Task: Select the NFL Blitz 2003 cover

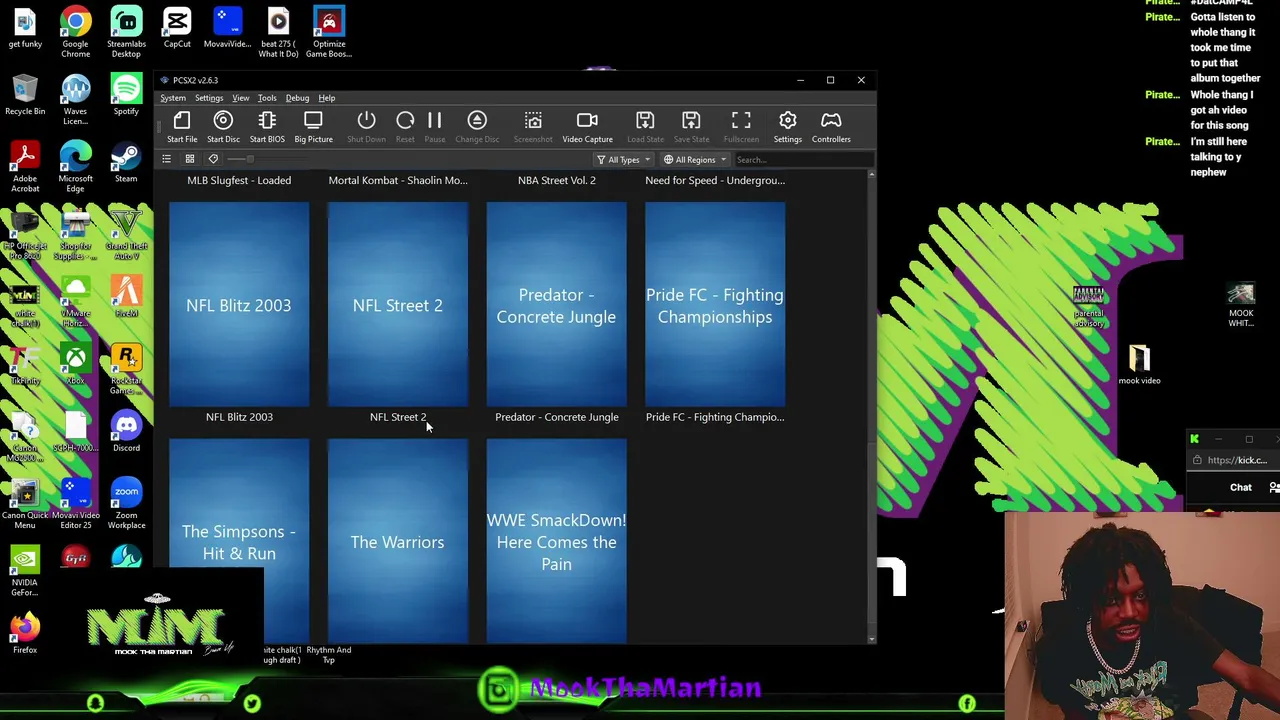Action: (239, 305)
